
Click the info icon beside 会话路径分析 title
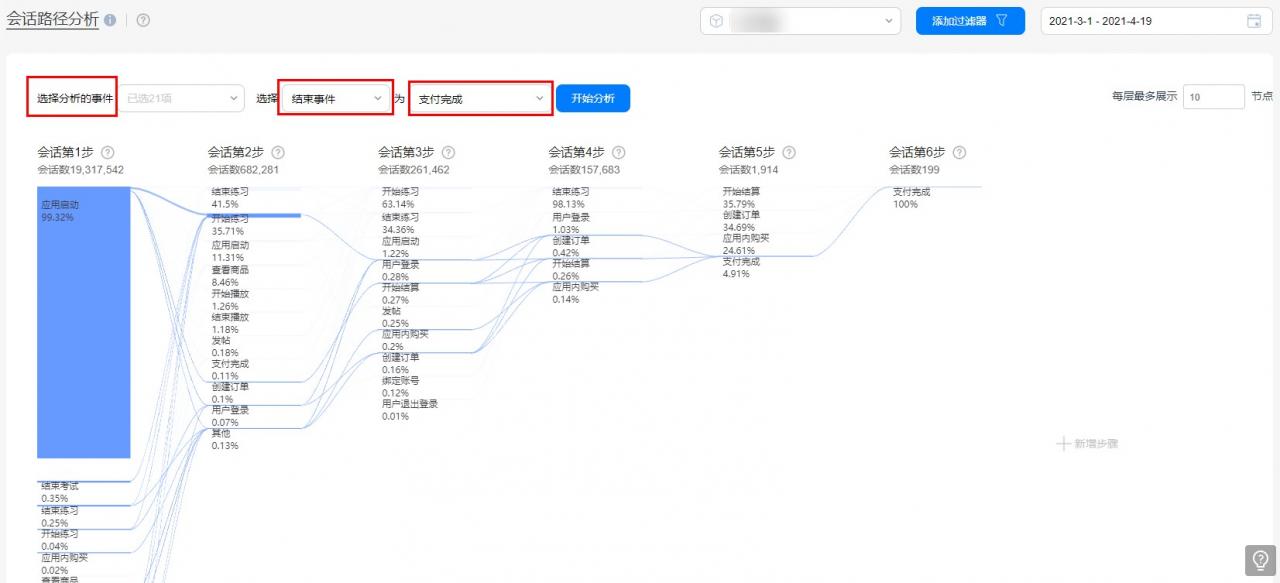[110, 20]
